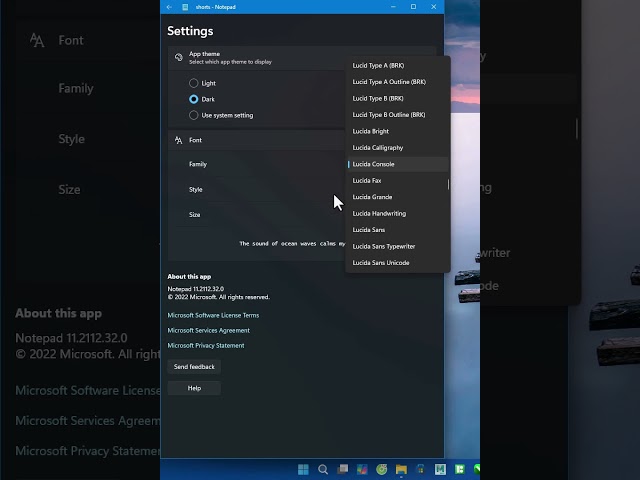
Task: Open Microsoft Software License Terms link
Action: [x=213, y=315]
